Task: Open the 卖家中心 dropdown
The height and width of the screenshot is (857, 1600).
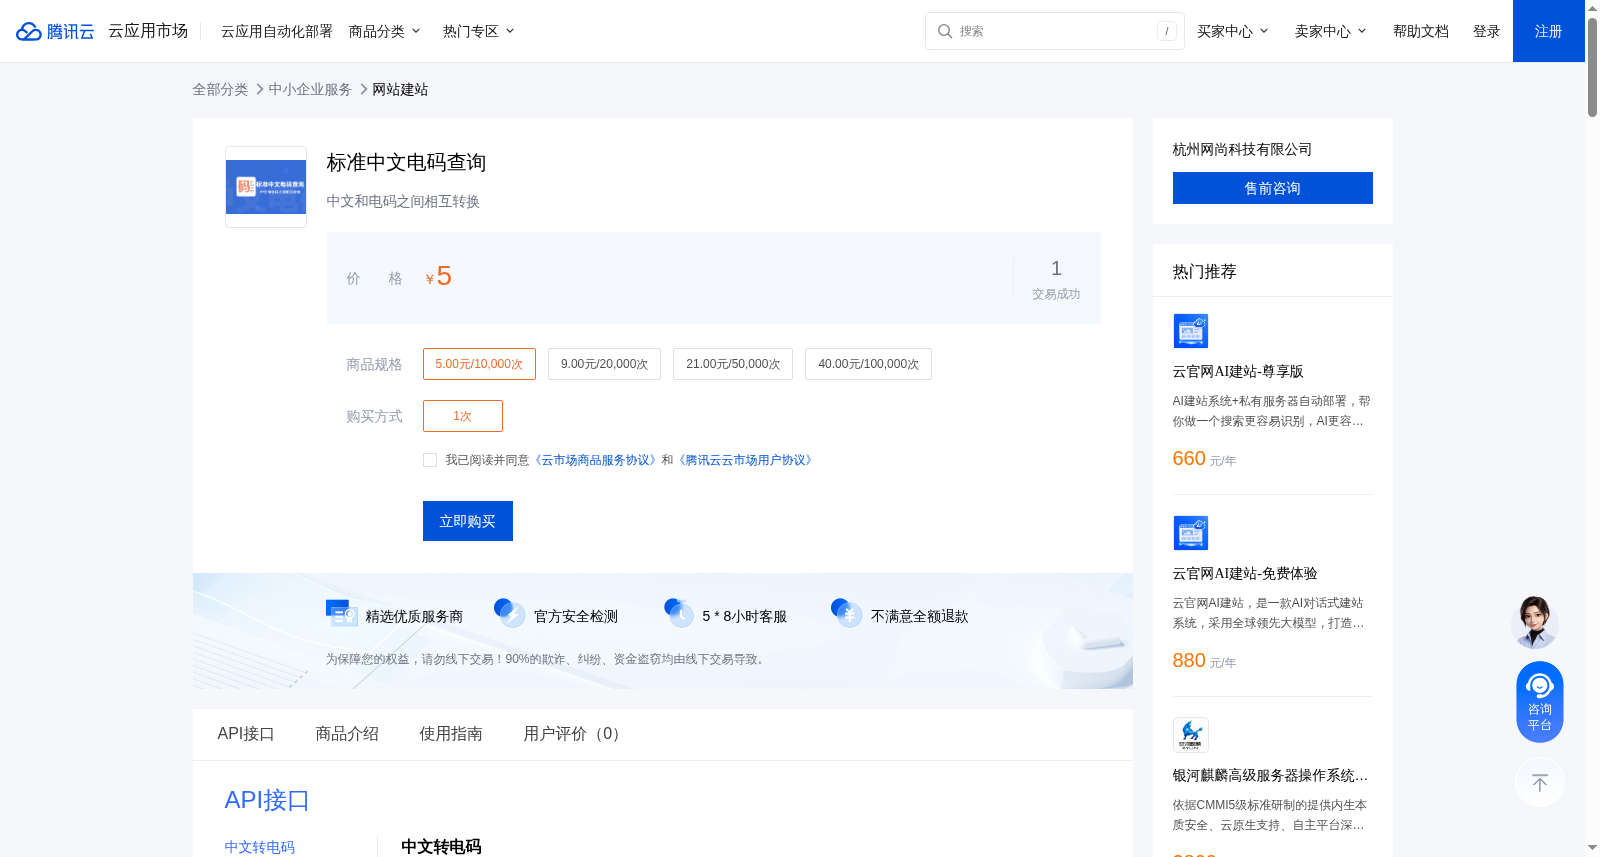Action: (x=1330, y=31)
